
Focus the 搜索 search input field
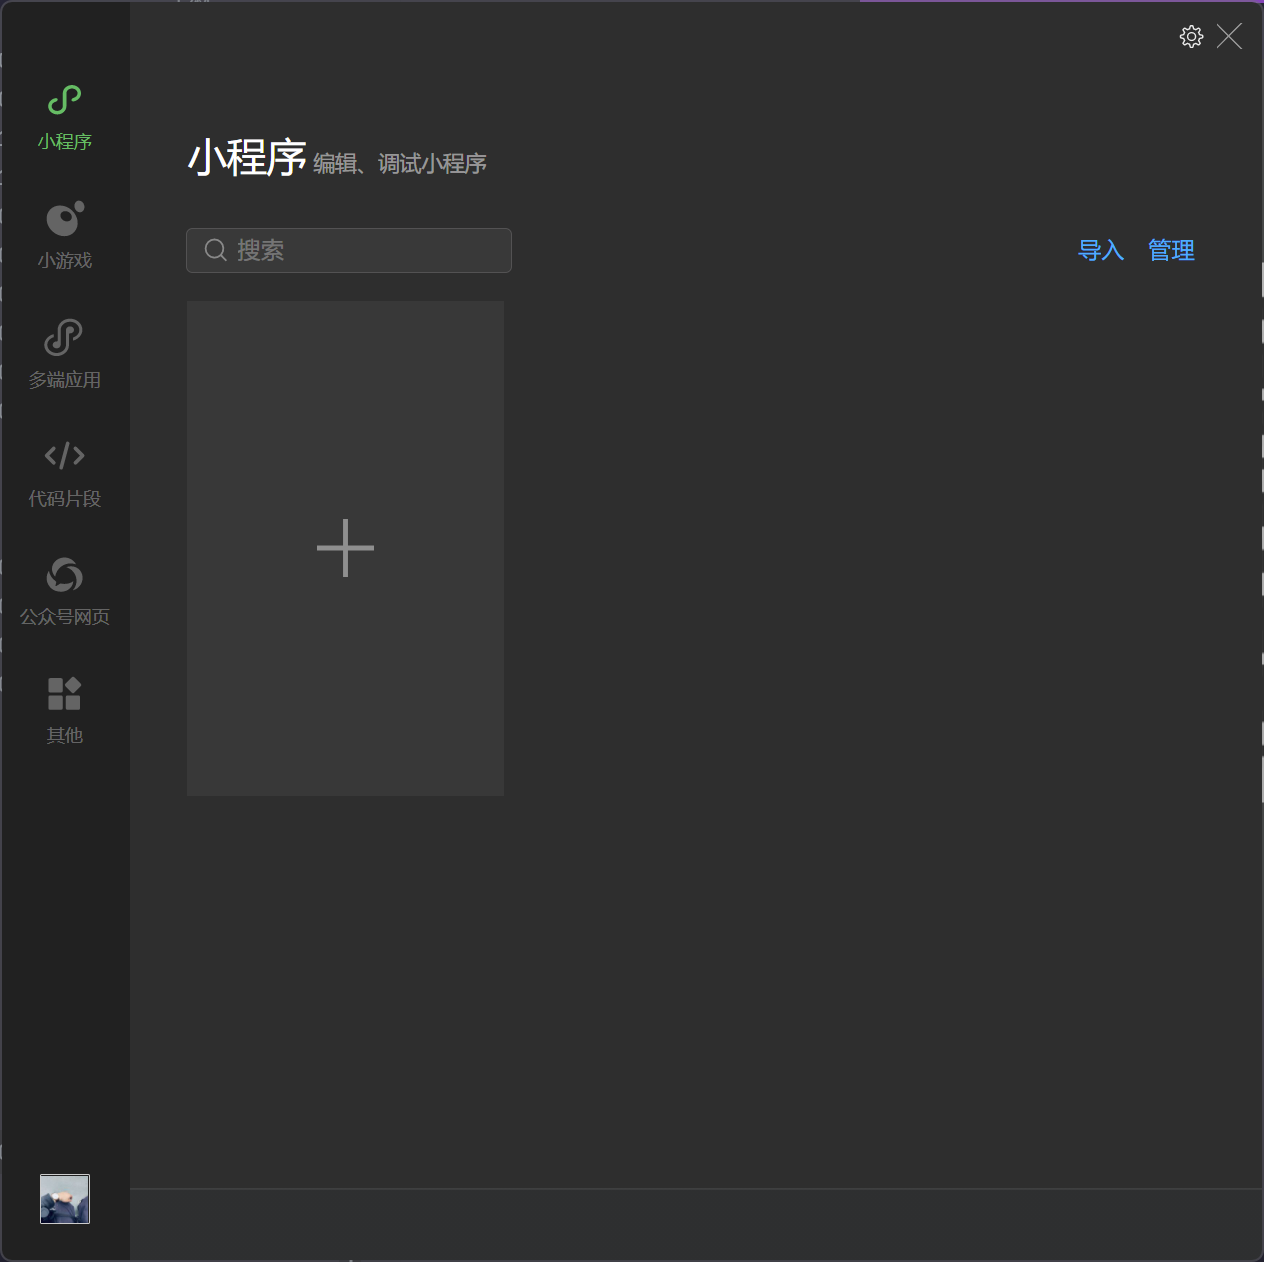pyautogui.click(x=370, y=250)
